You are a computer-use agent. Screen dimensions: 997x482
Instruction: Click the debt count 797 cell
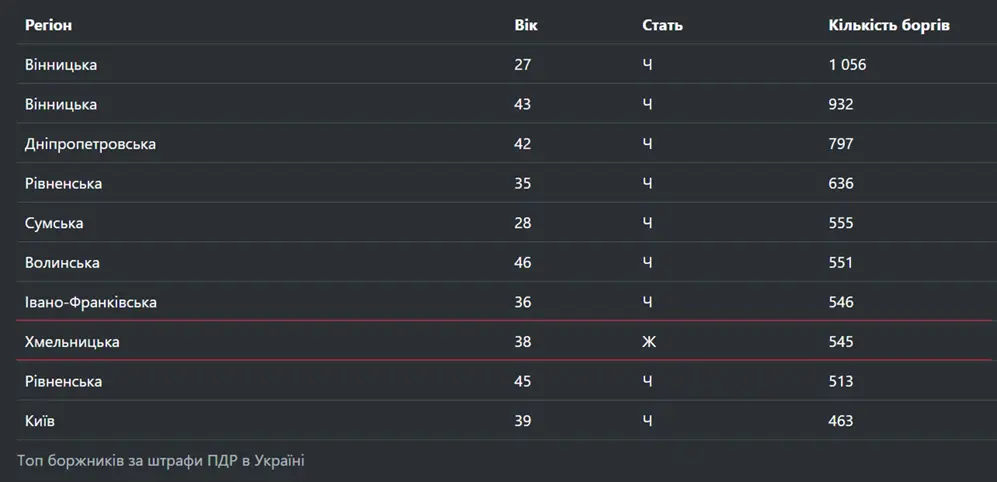pyautogui.click(x=841, y=144)
